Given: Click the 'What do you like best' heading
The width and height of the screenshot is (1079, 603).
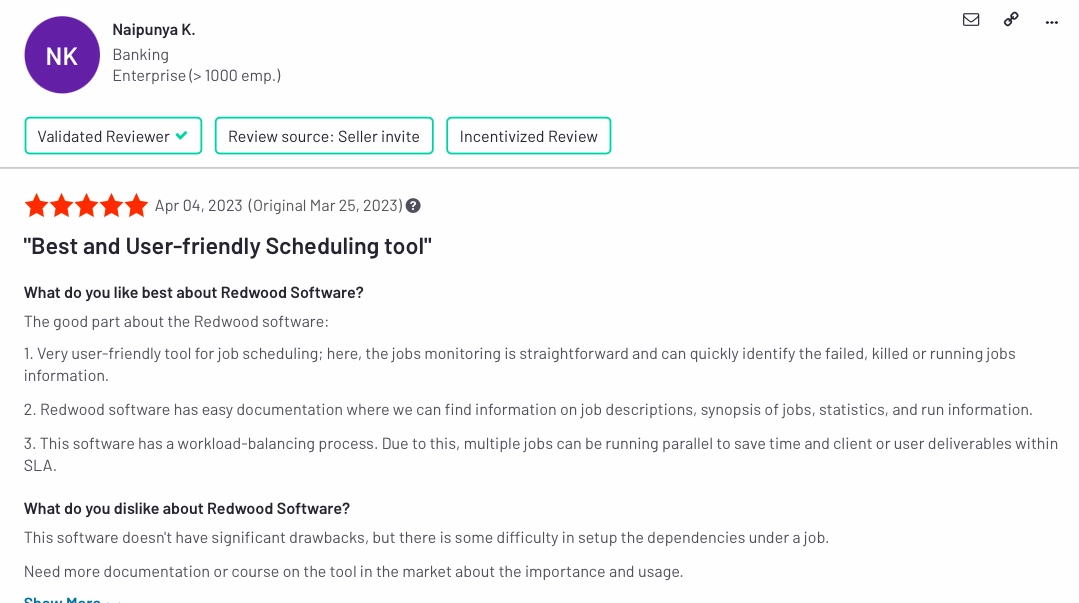Looking at the screenshot, I should click(x=193, y=293).
